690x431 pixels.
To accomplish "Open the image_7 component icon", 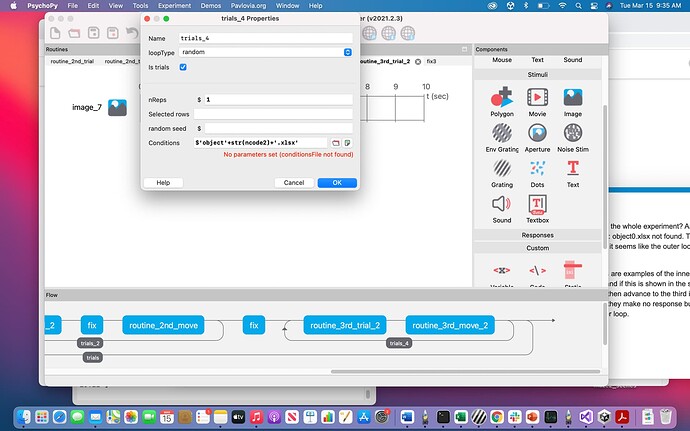I will tap(117, 107).
